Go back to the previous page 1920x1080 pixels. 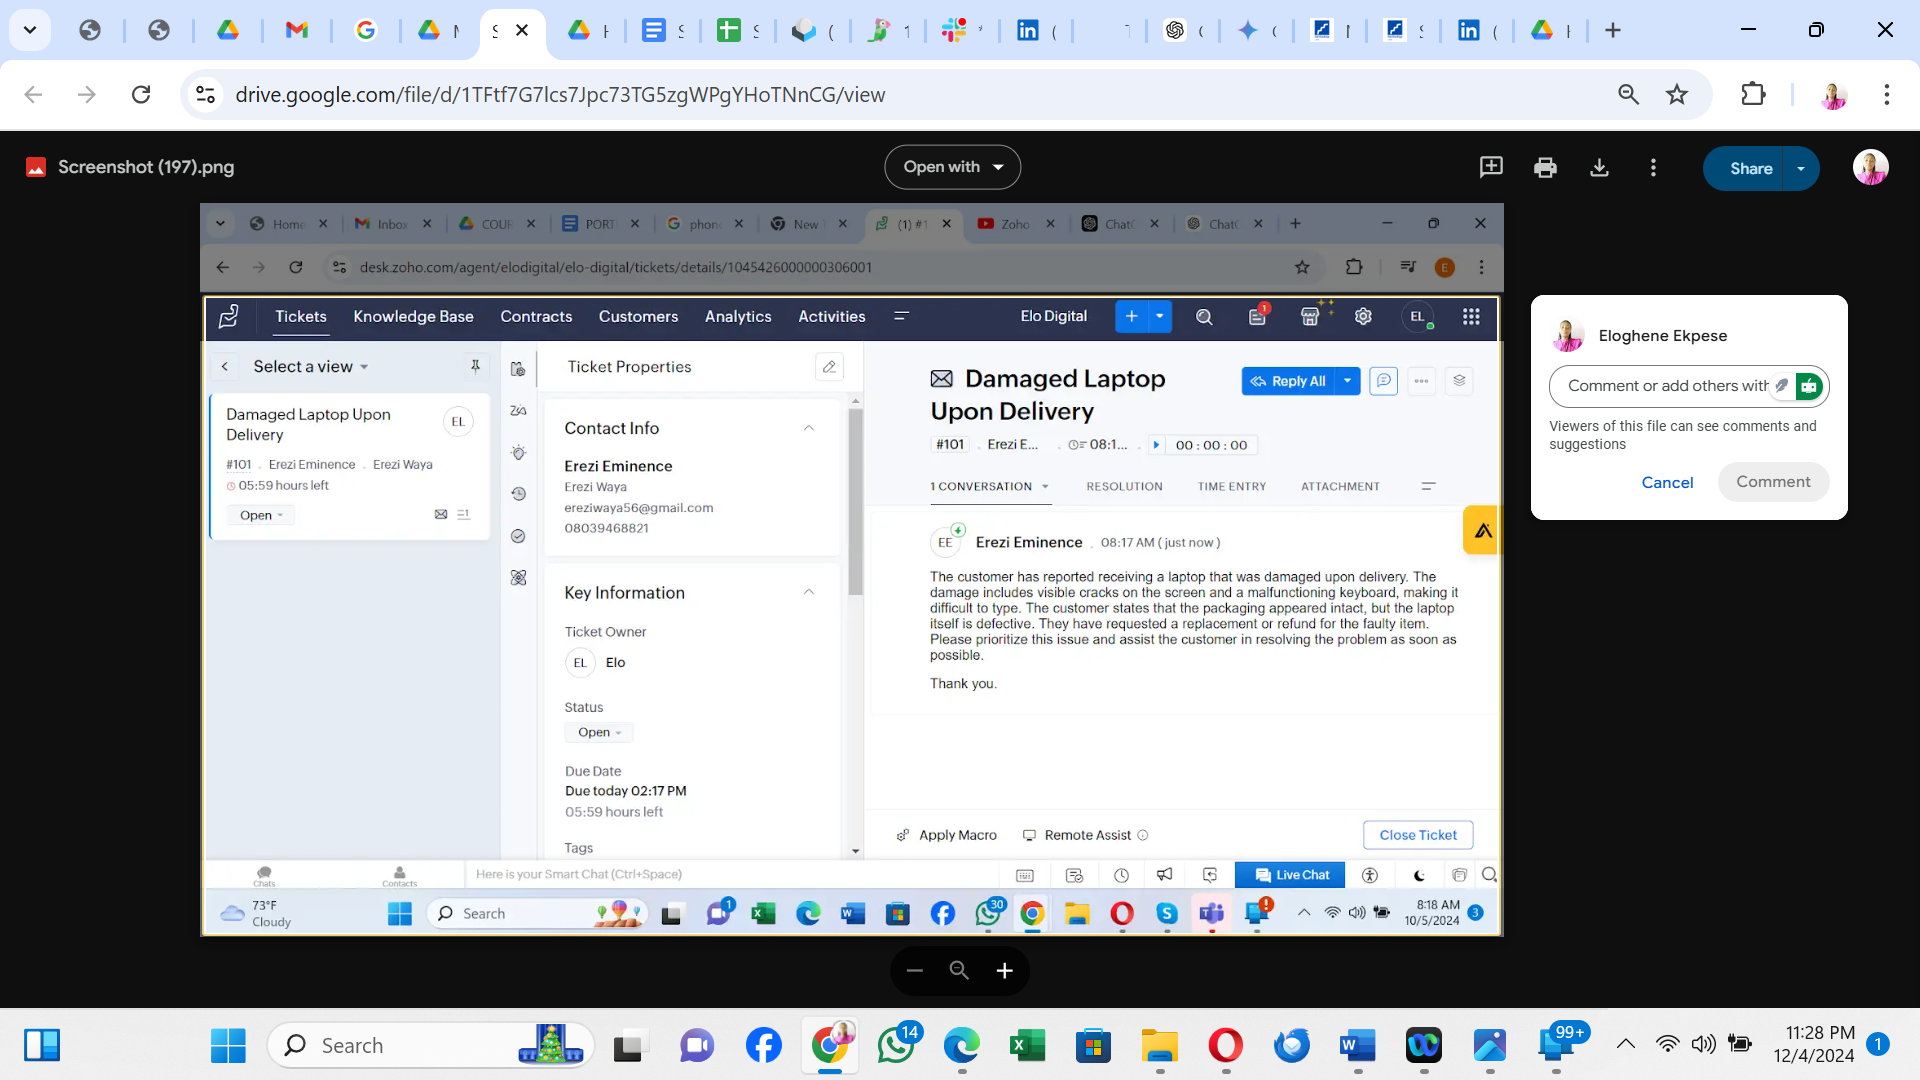(x=33, y=94)
